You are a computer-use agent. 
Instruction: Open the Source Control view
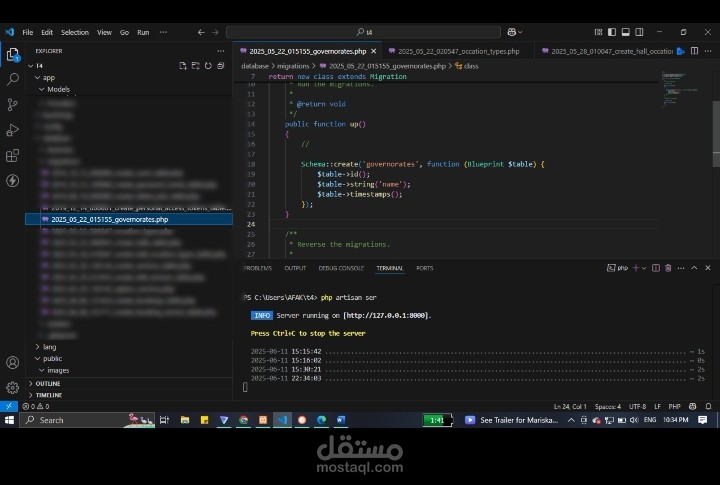click(x=12, y=105)
